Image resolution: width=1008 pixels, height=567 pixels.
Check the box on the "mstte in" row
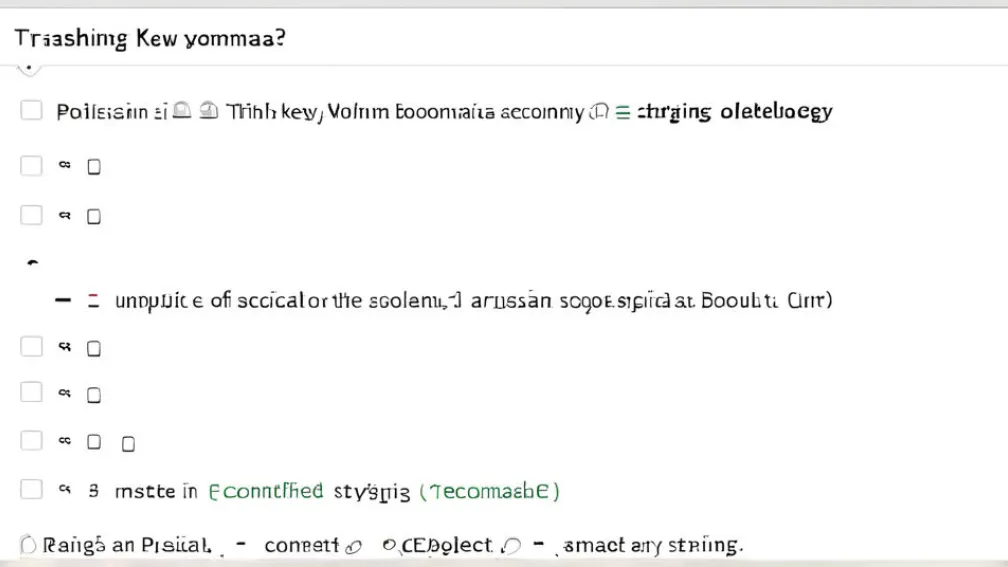[31, 490]
